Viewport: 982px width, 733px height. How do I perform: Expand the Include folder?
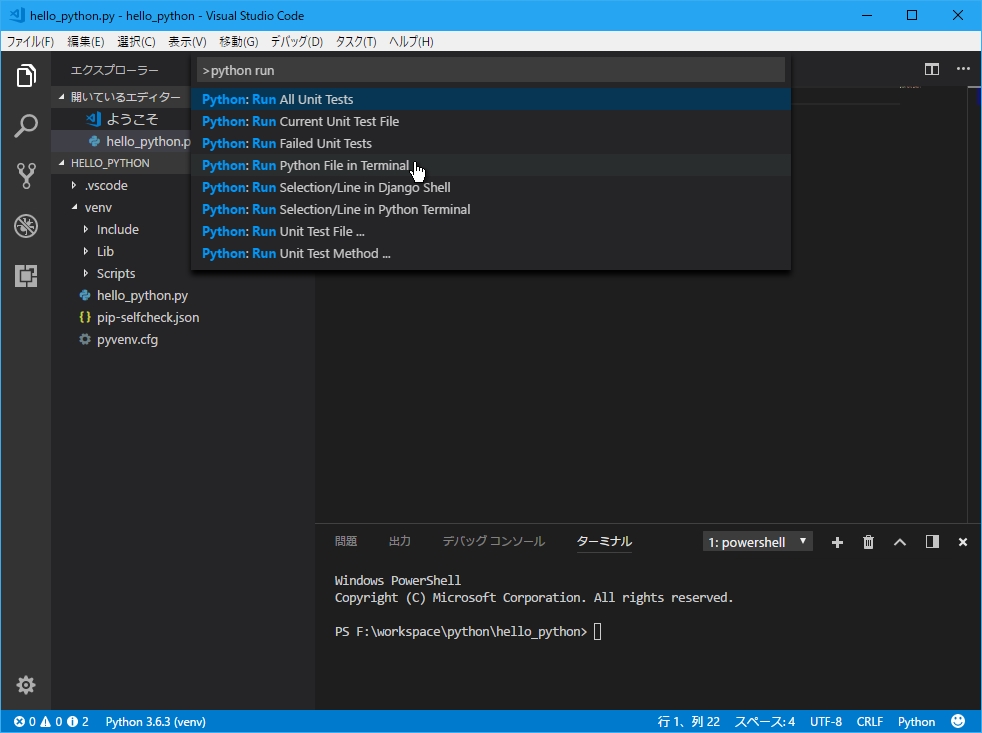click(86, 229)
